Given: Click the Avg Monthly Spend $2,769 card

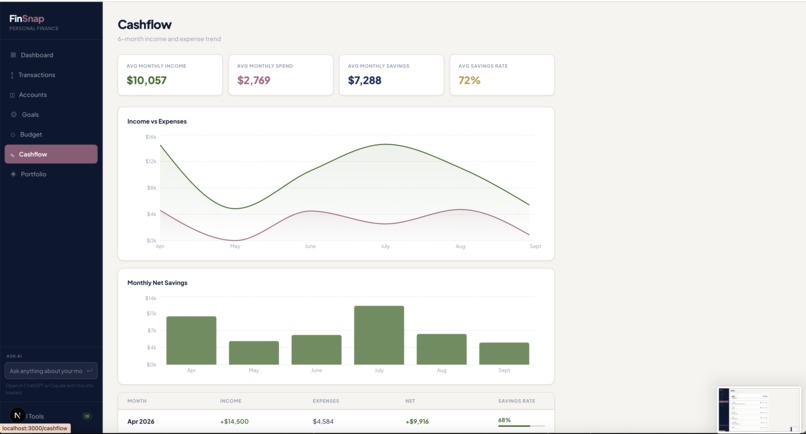Looking at the screenshot, I should point(281,75).
